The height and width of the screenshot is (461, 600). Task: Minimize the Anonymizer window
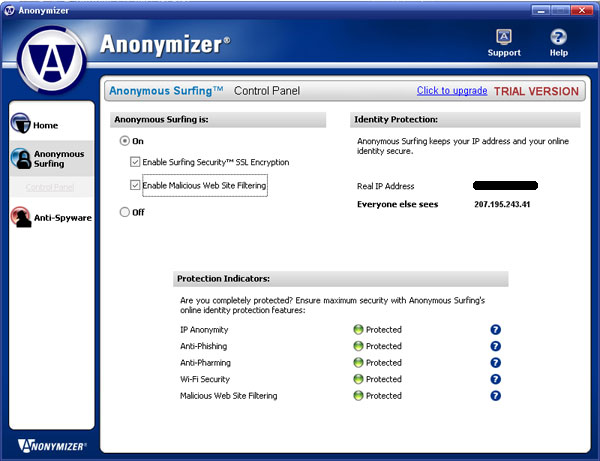(541, 10)
